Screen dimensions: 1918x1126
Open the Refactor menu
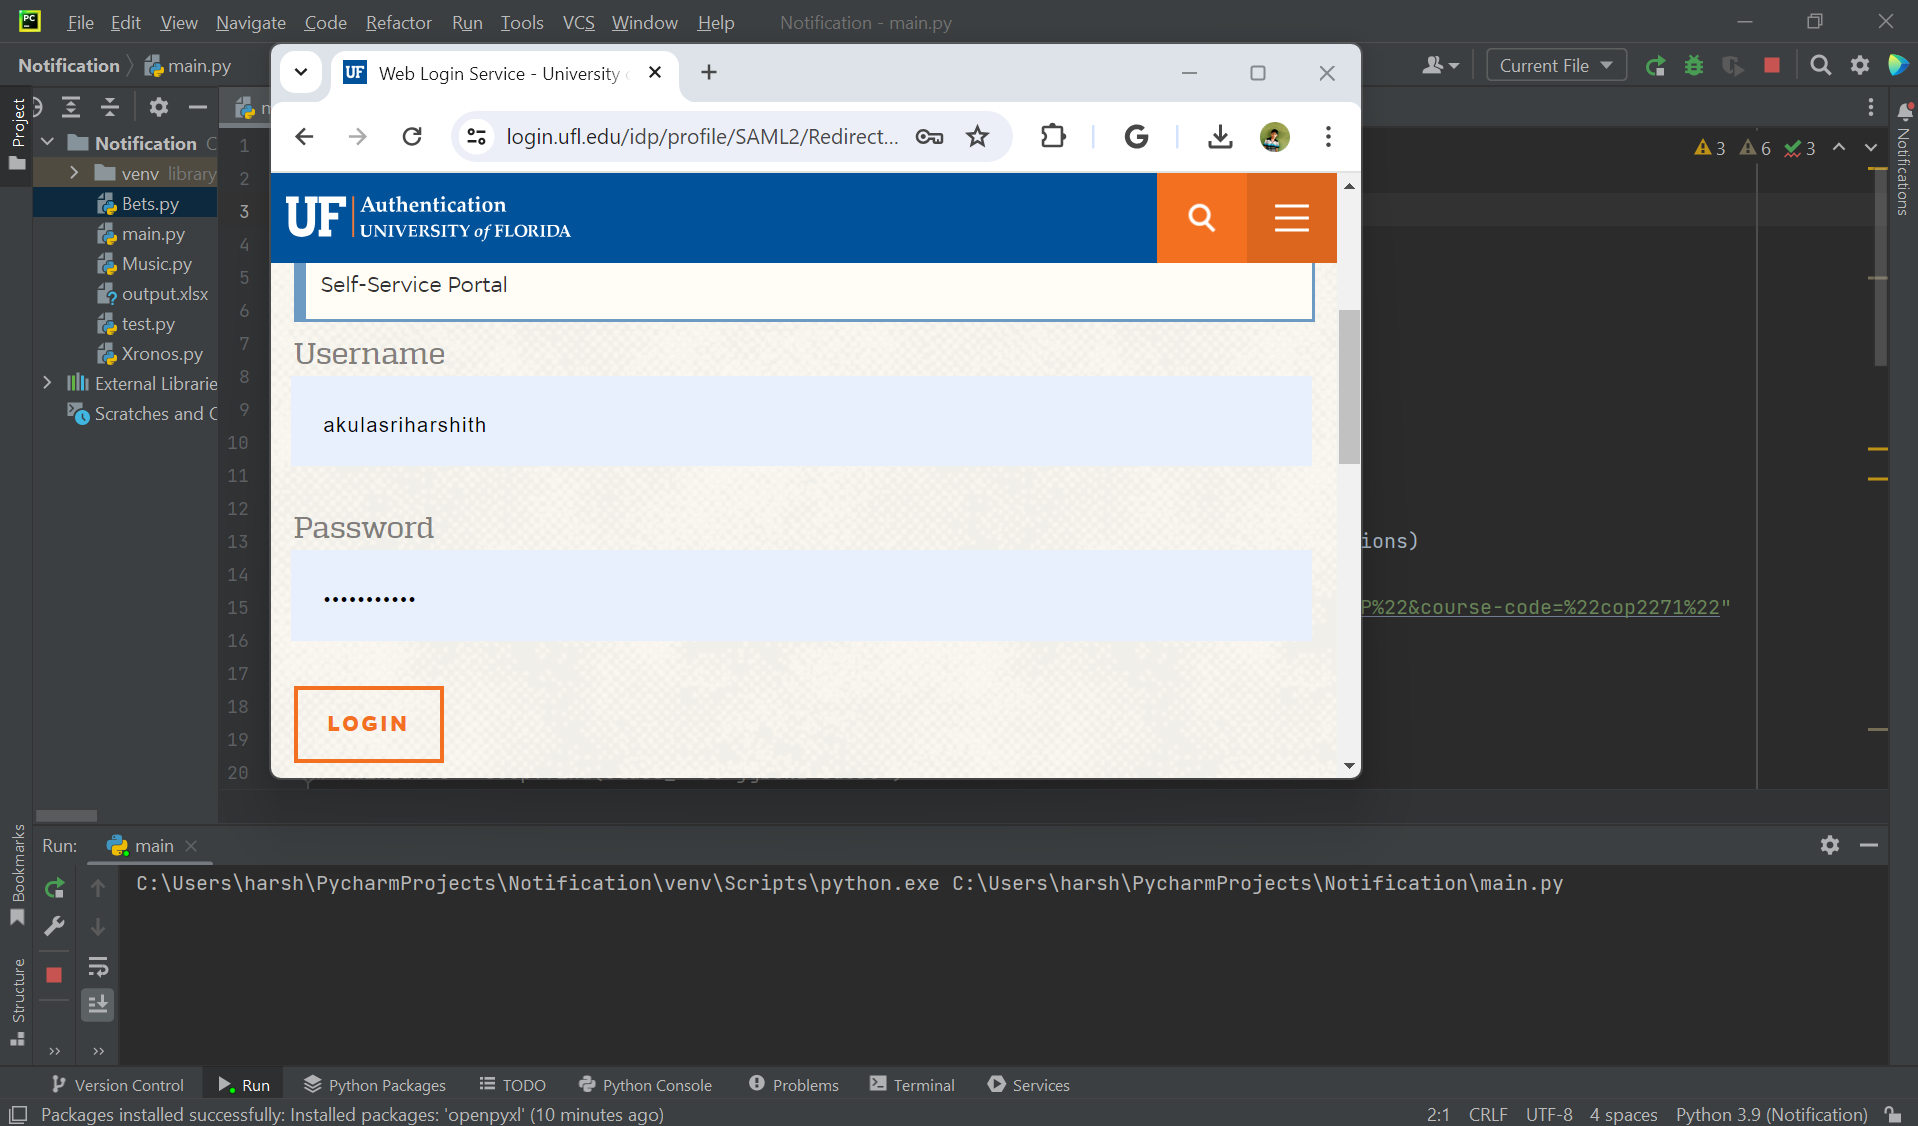point(399,22)
